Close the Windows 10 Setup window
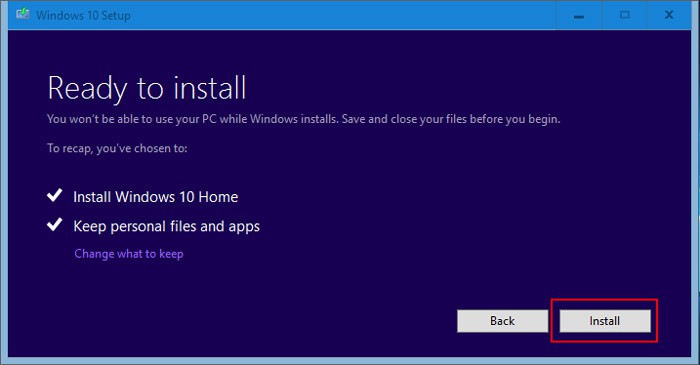This screenshot has height=365, width=700. coord(669,15)
